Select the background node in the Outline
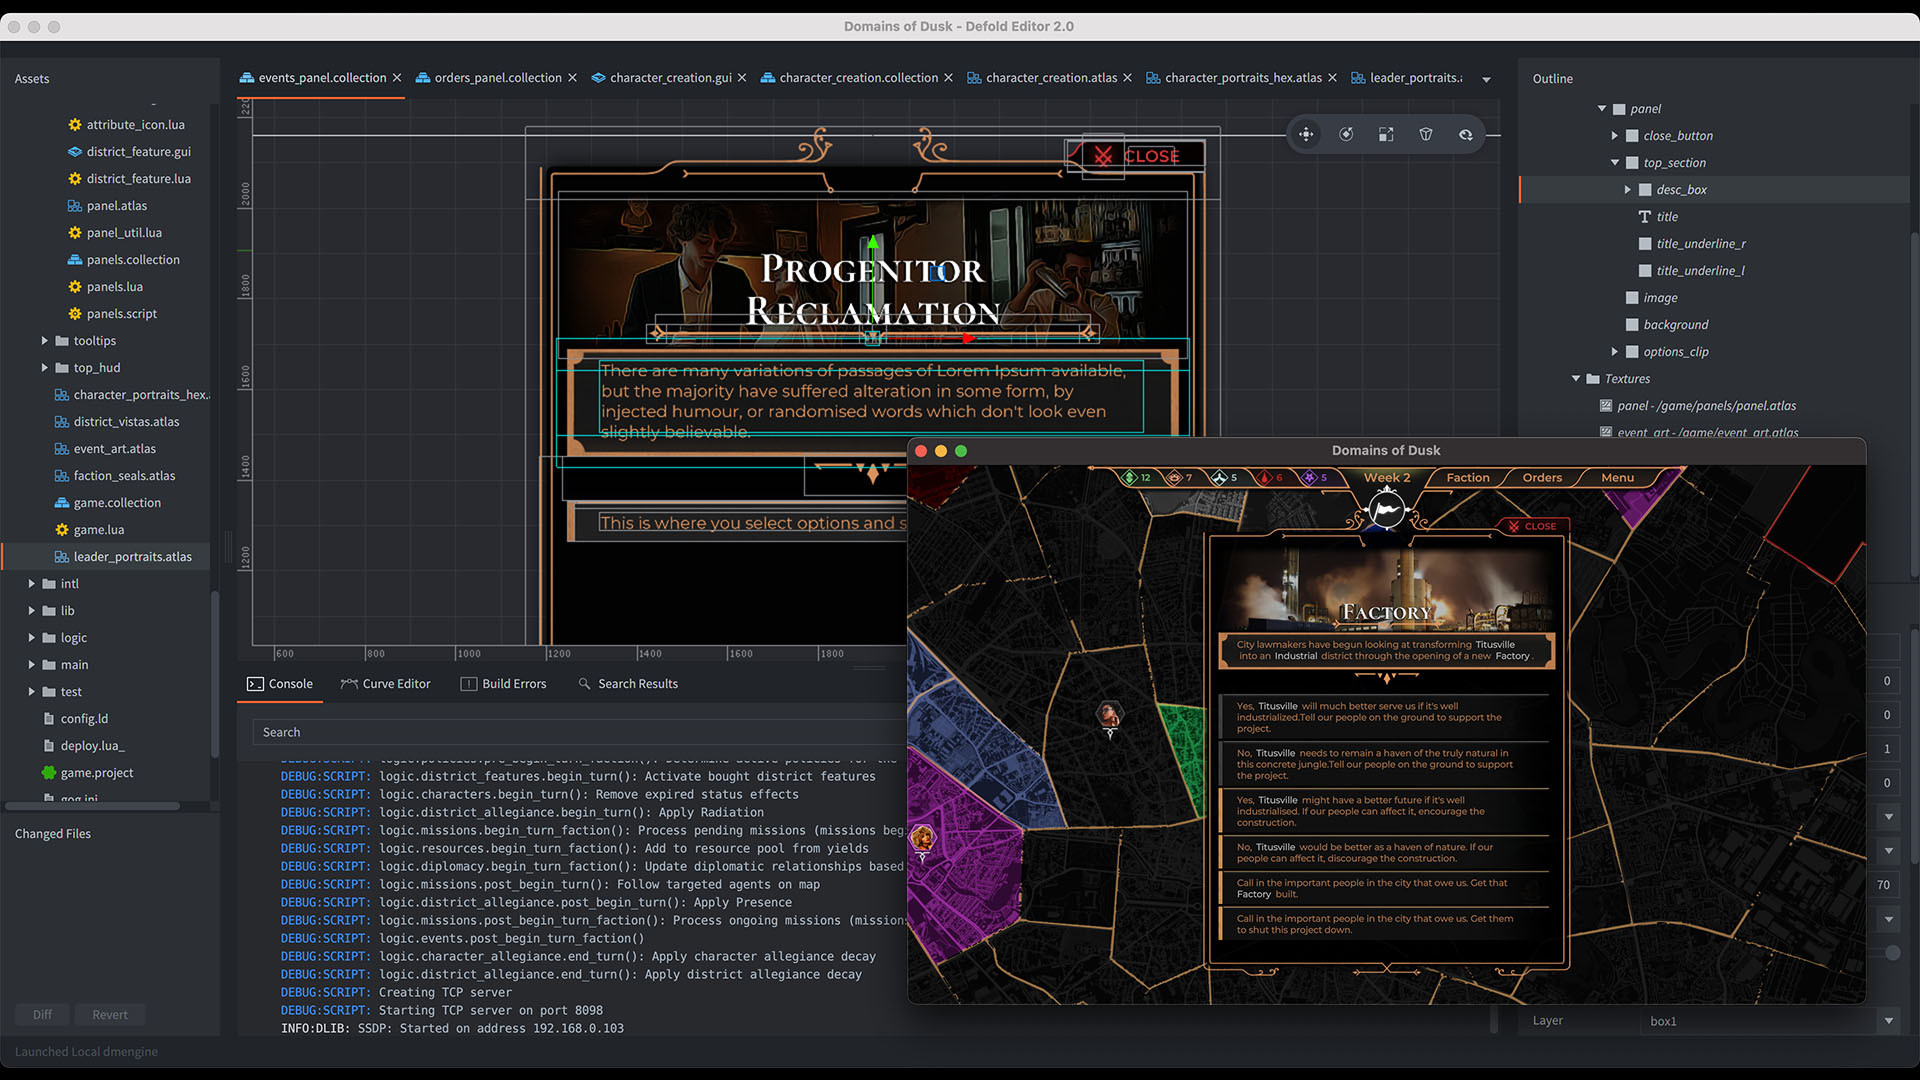 coord(1676,324)
